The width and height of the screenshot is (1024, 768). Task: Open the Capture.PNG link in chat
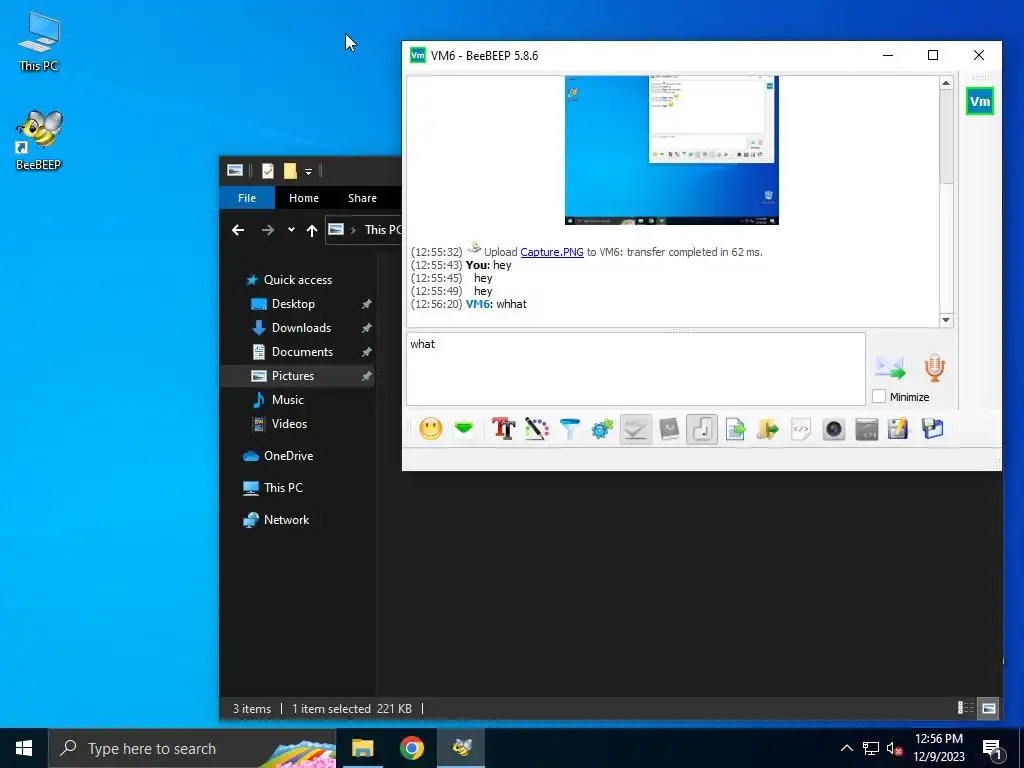click(552, 252)
